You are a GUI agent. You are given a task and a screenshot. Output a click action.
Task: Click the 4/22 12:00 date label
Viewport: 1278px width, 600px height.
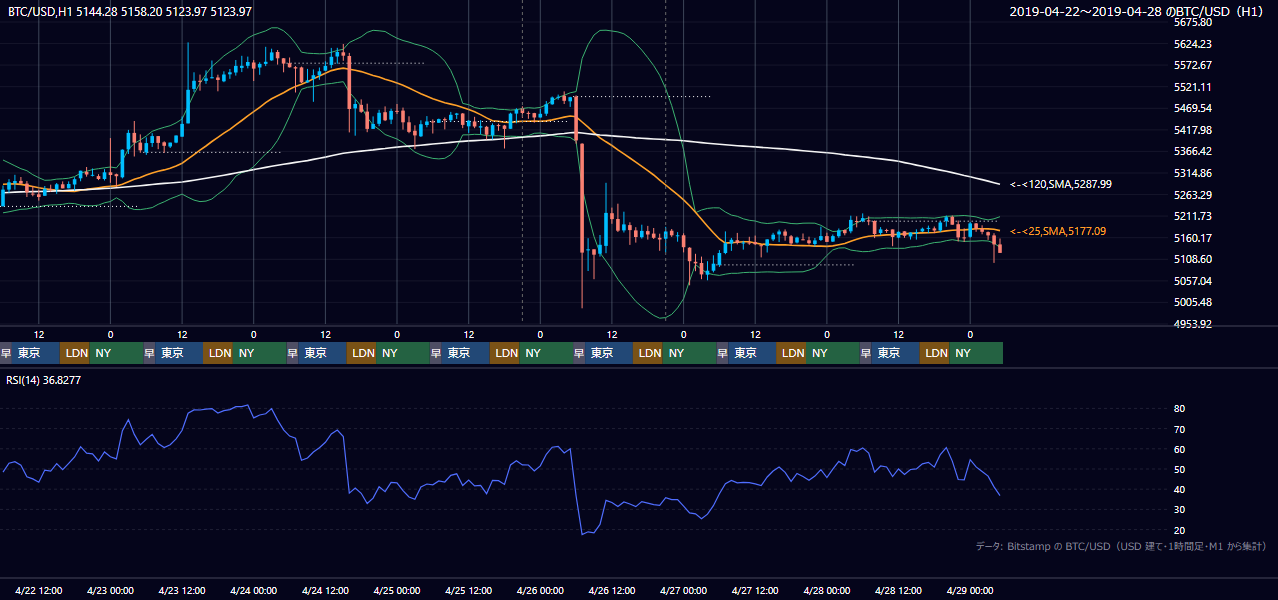(39, 590)
